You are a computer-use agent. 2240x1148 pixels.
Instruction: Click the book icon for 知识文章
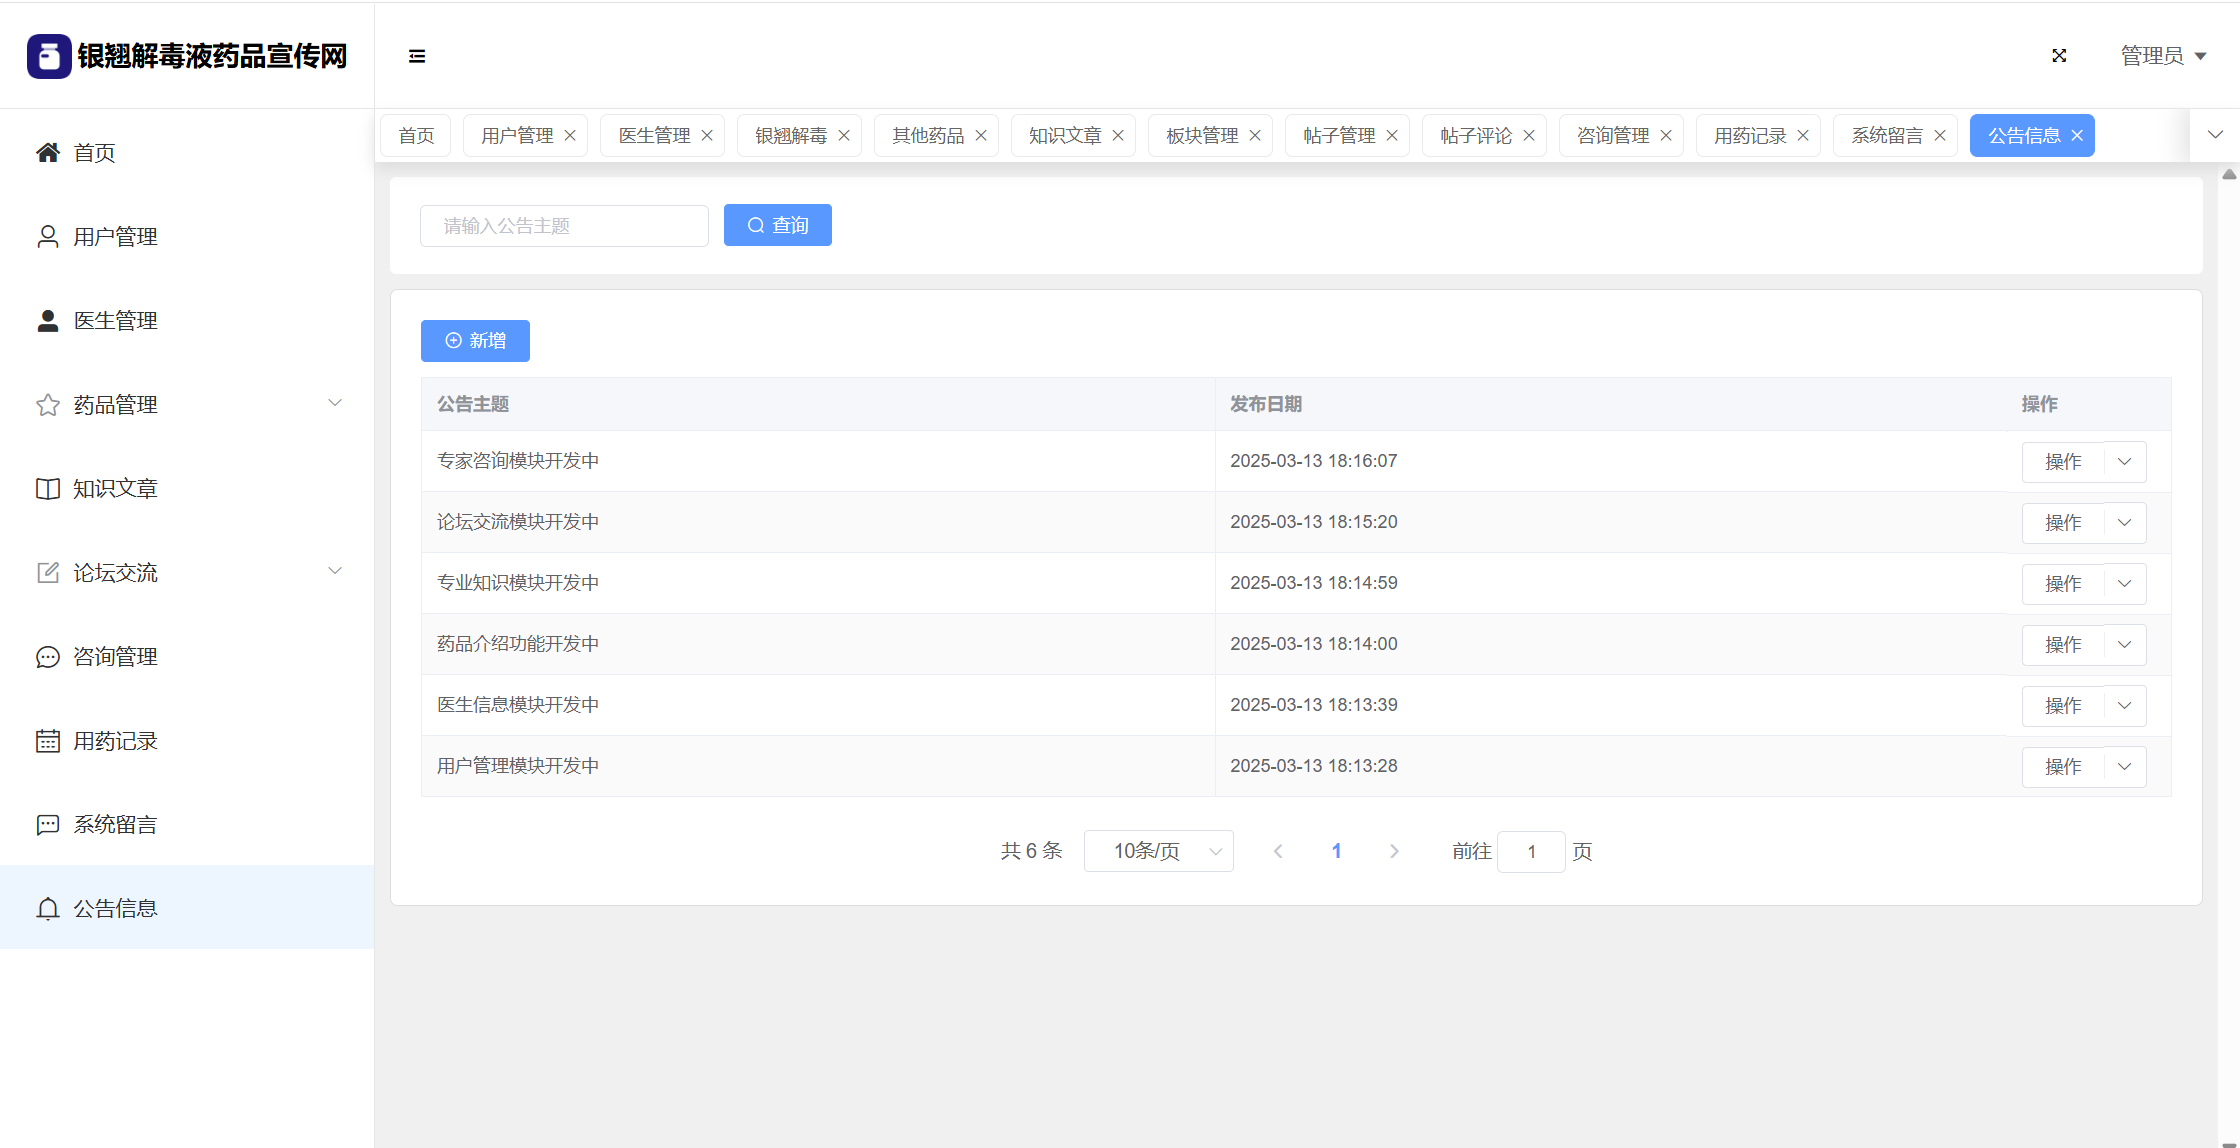[x=47, y=489]
